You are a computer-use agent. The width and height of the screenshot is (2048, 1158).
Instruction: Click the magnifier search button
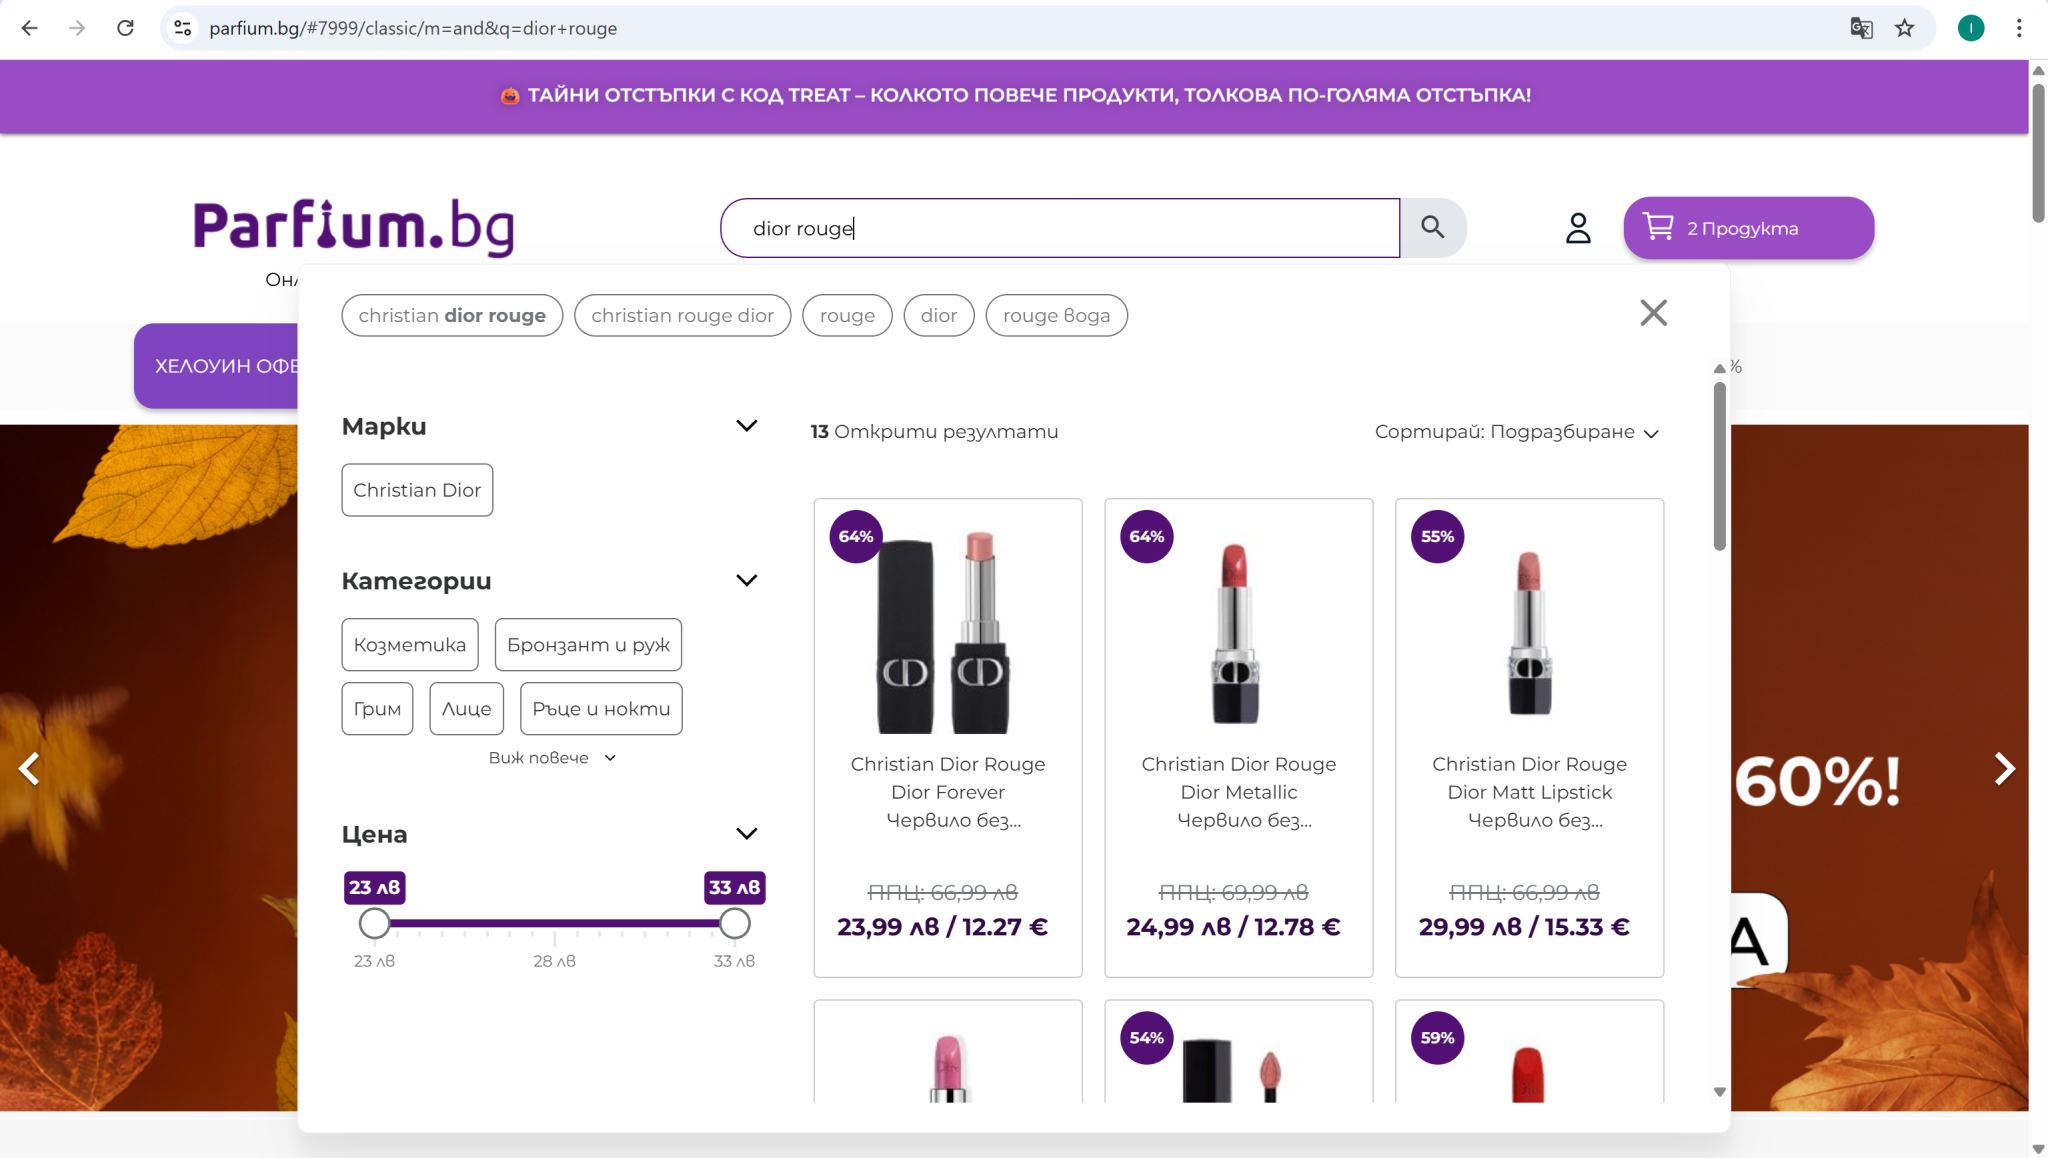(x=1432, y=228)
